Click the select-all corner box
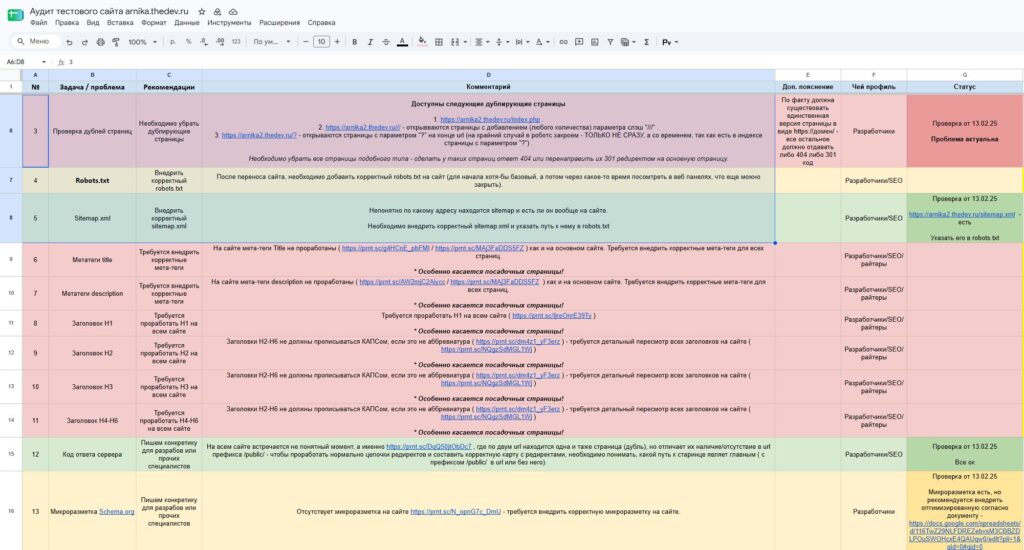The height and width of the screenshot is (550, 1024). click(11, 74)
